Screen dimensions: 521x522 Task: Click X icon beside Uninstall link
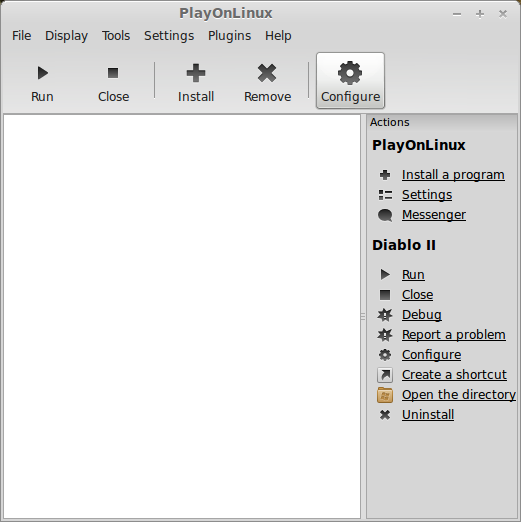point(385,415)
